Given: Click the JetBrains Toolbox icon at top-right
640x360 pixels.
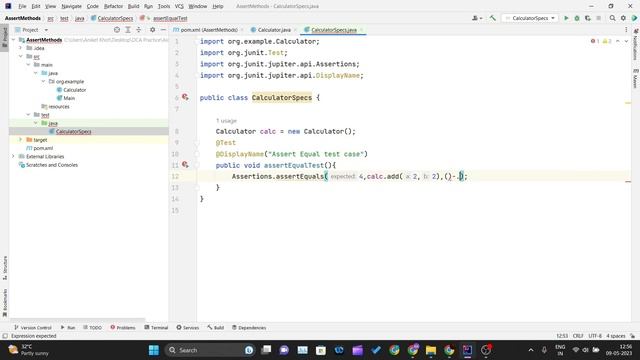Looking at the screenshot, I should coord(634,18).
